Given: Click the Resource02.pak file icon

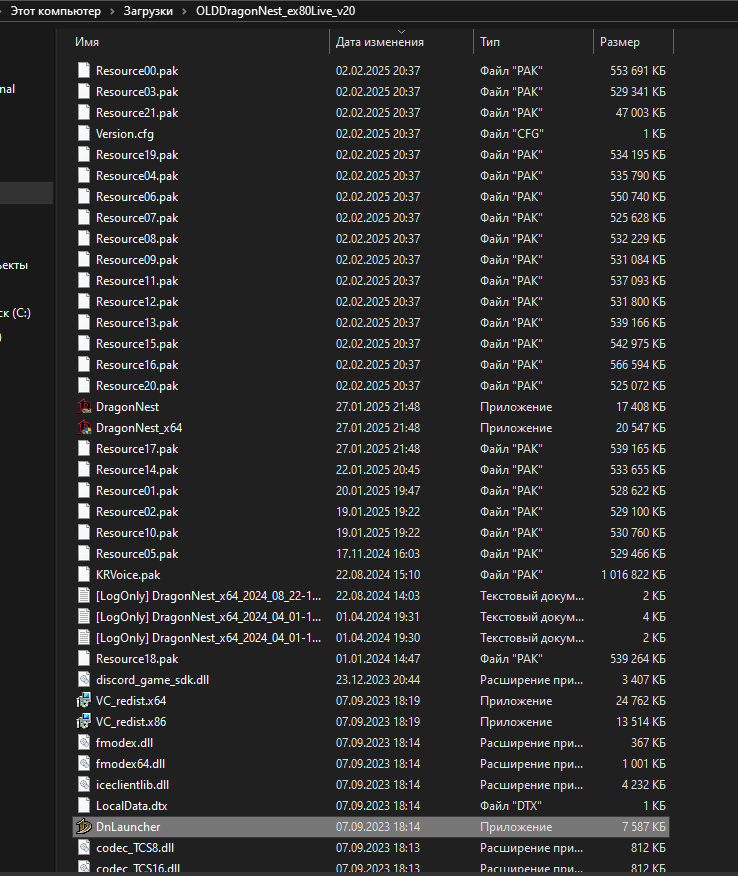Looking at the screenshot, I should (84, 512).
